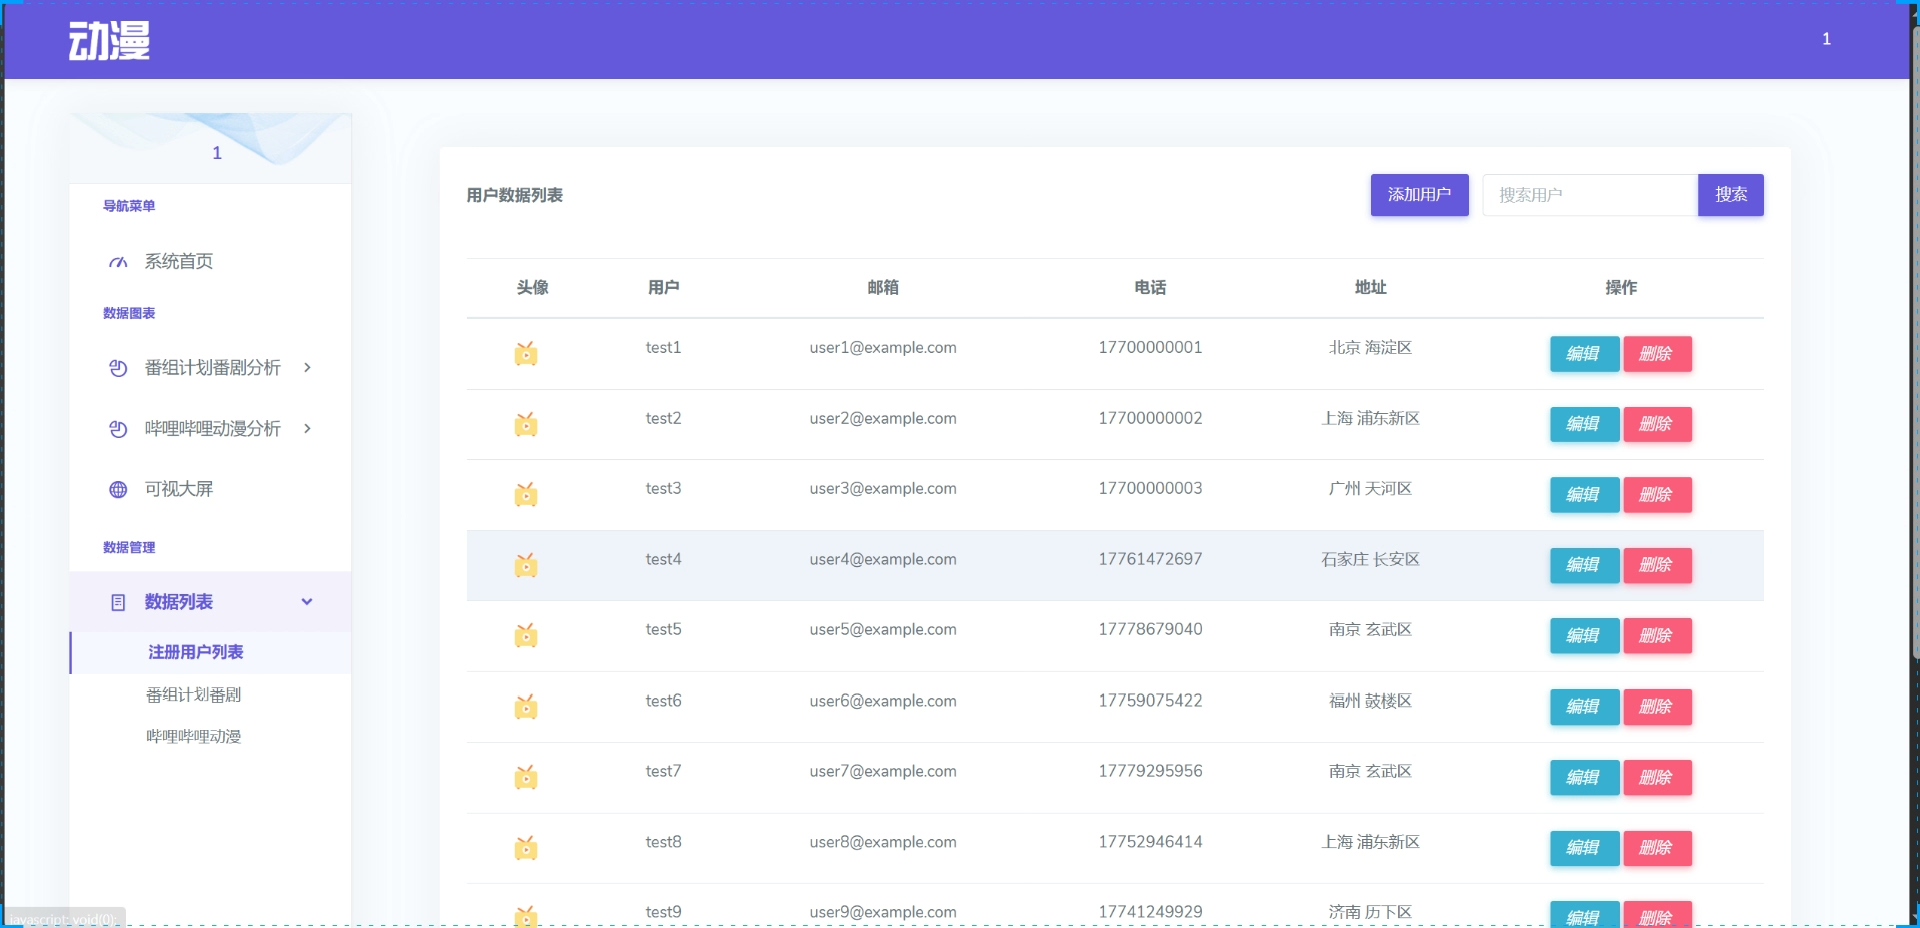Click address 广州 天河区
This screenshot has height=928, width=1920.
point(1370,489)
